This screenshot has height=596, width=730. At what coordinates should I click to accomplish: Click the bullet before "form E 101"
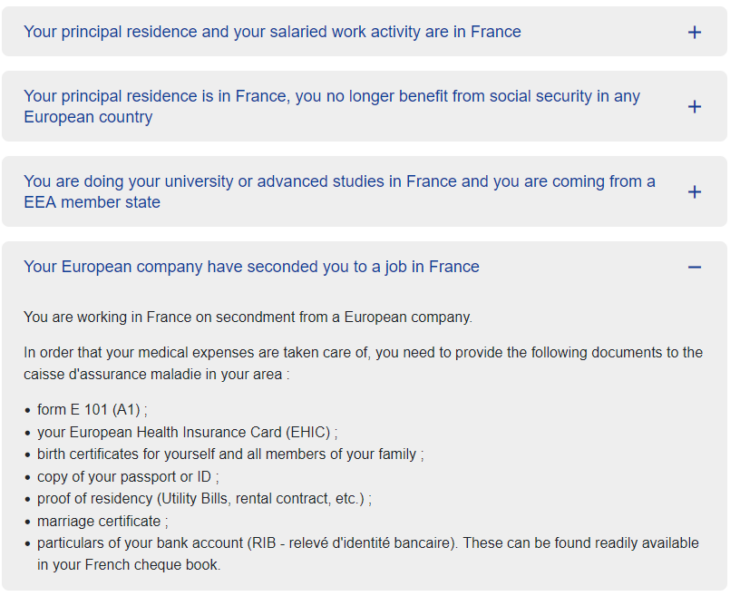click(28, 411)
